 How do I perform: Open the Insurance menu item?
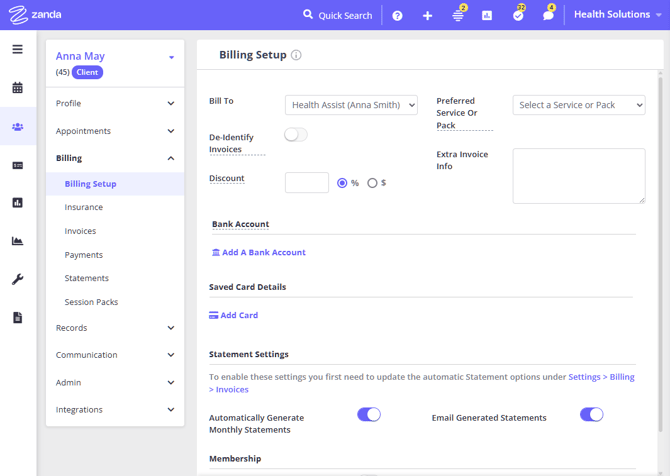point(84,207)
